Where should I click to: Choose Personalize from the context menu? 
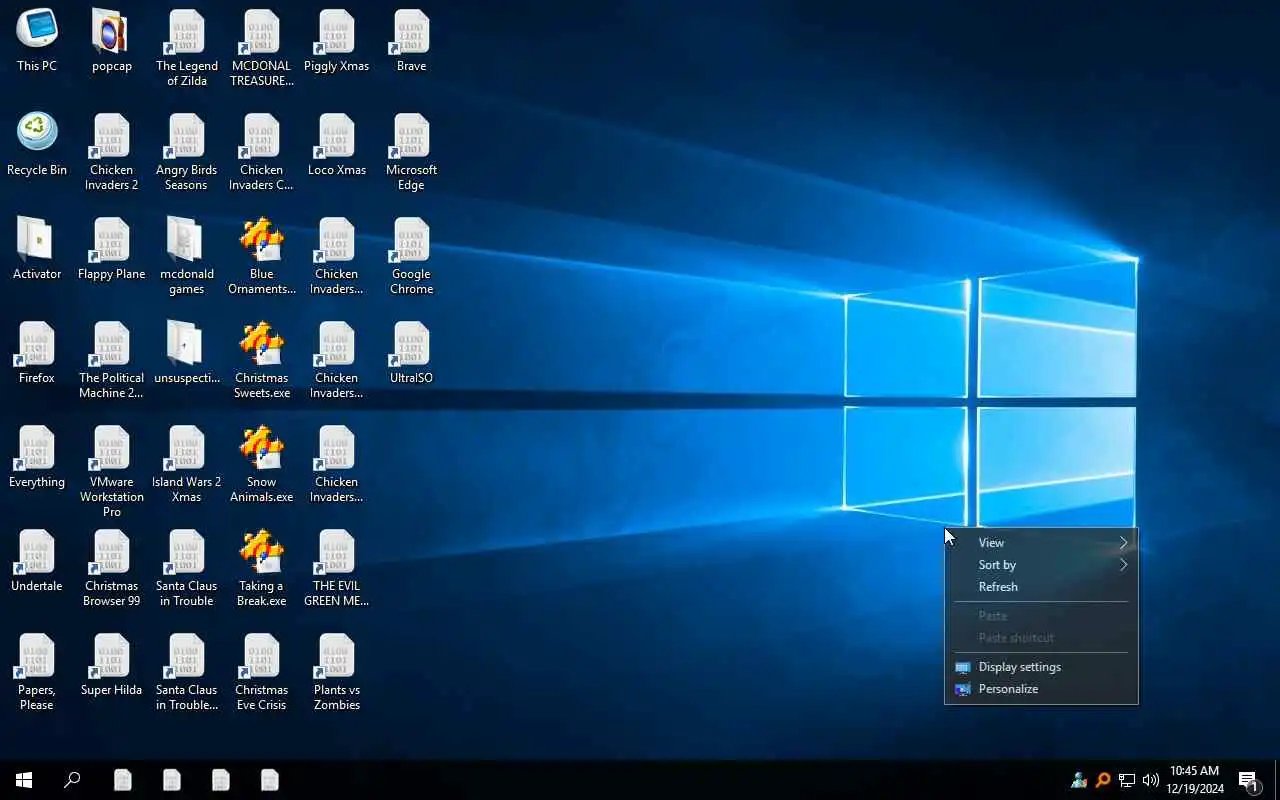pyautogui.click(x=1041, y=689)
